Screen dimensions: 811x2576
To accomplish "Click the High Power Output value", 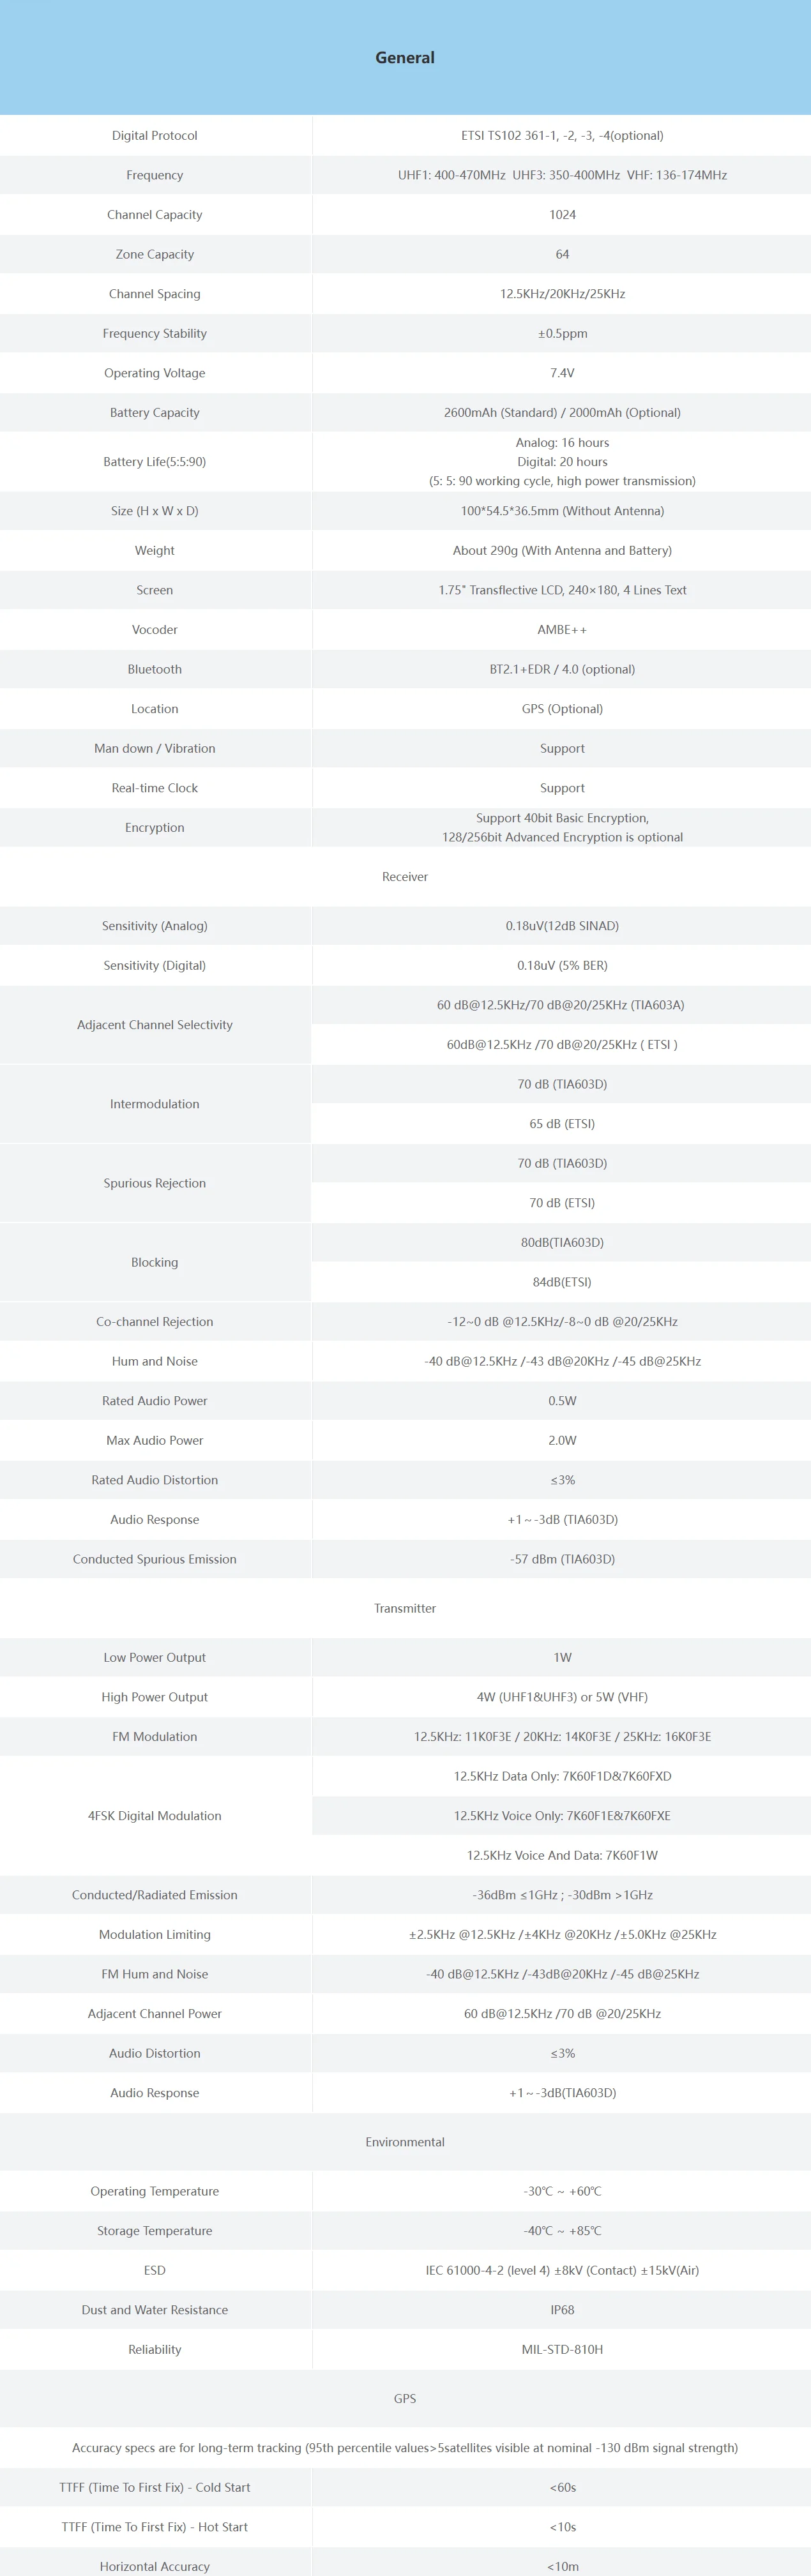I will [562, 1696].
